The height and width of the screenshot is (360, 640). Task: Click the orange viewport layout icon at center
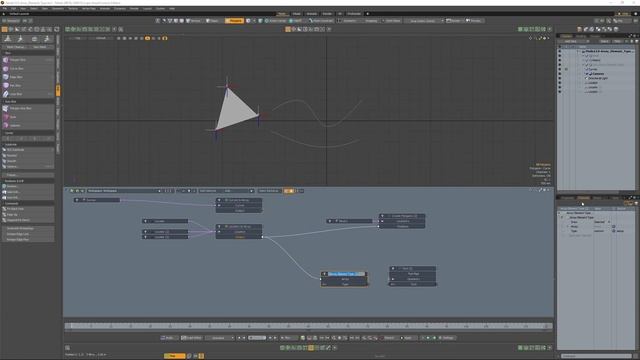pyautogui.click(x=288, y=29)
